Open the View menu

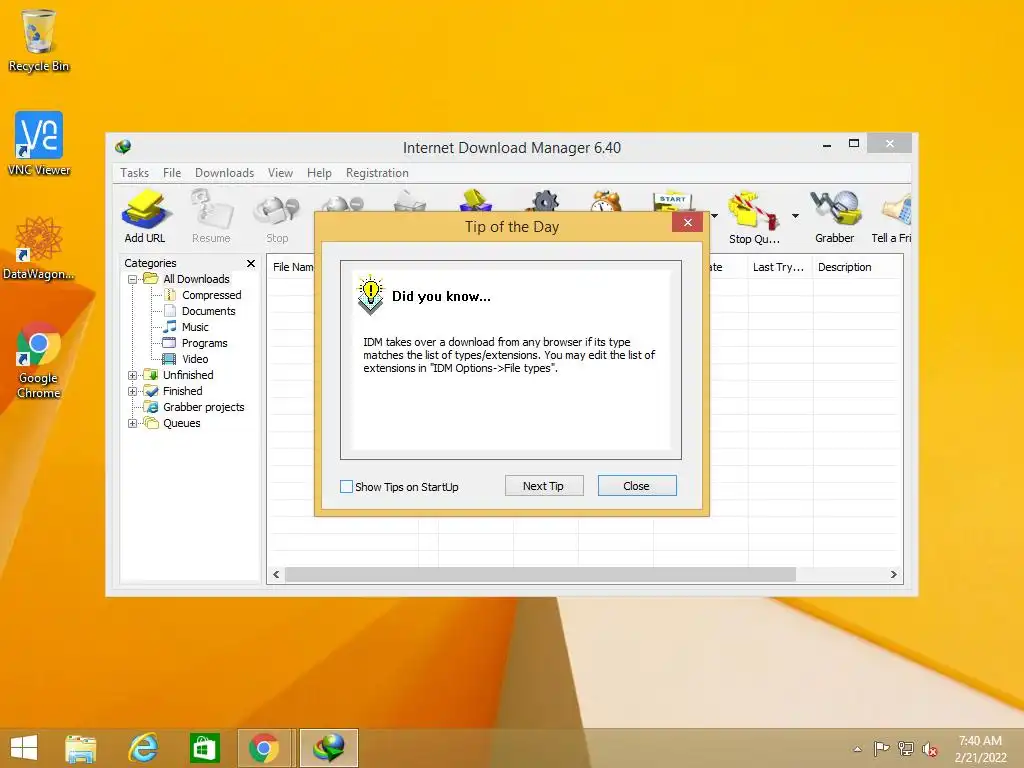(x=280, y=173)
